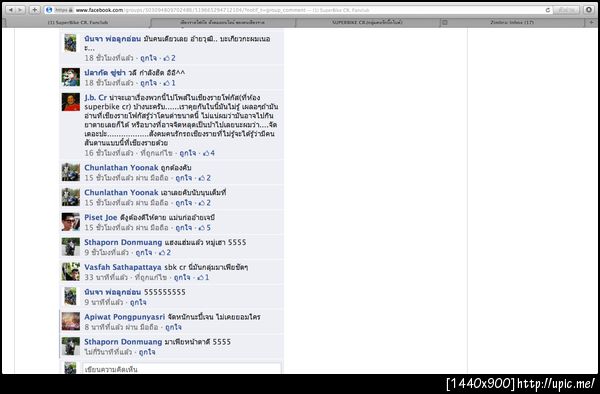The height and width of the screenshot is (394, 600).
Task: View the 2 likes thumb on Sthaporn's 9-hour comment
Action: point(165,252)
